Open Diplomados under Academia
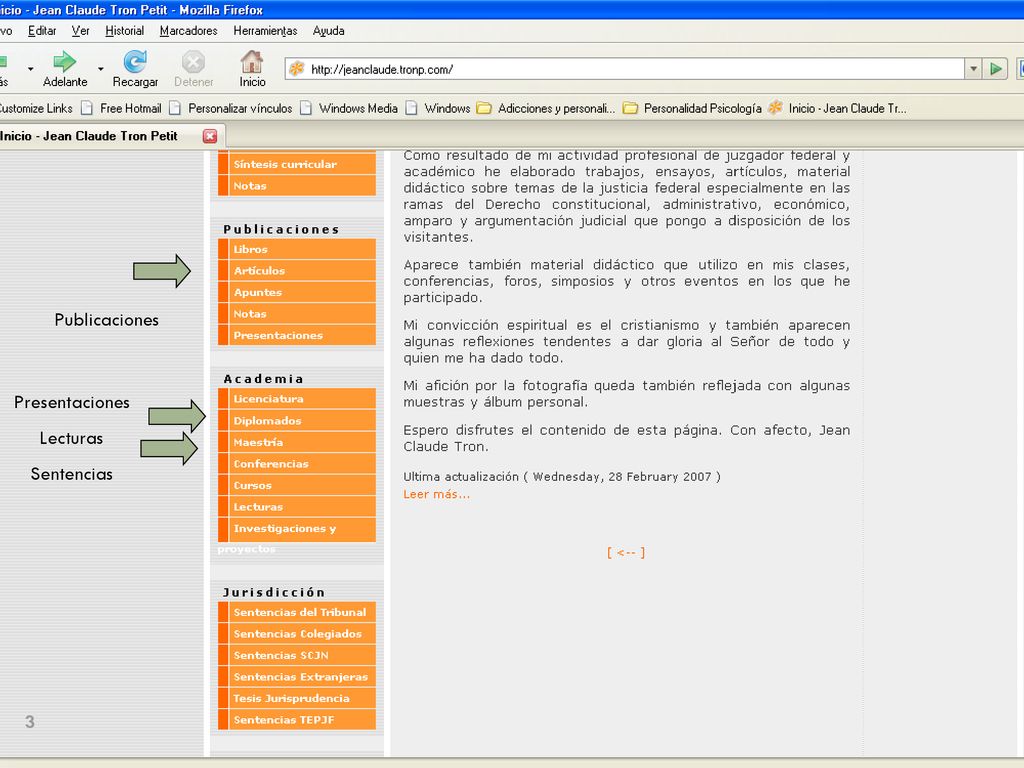Image resolution: width=1024 pixels, height=768 pixels. coord(297,421)
